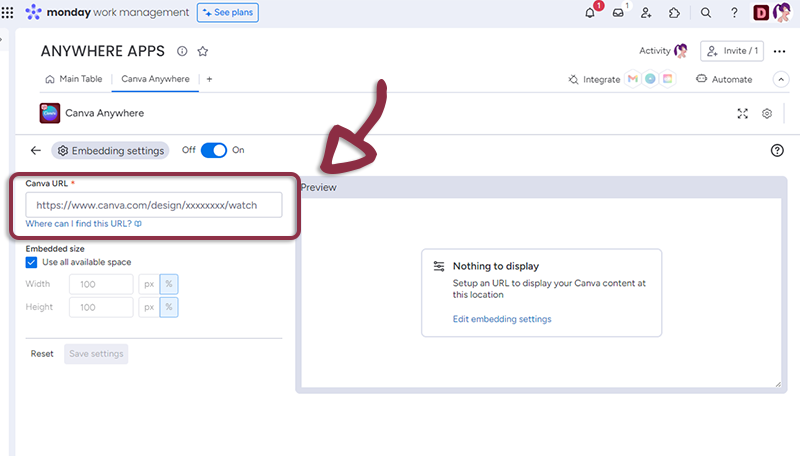Open the Canva Anywhere view settings gear
800x456 pixels.
[767, 114]
